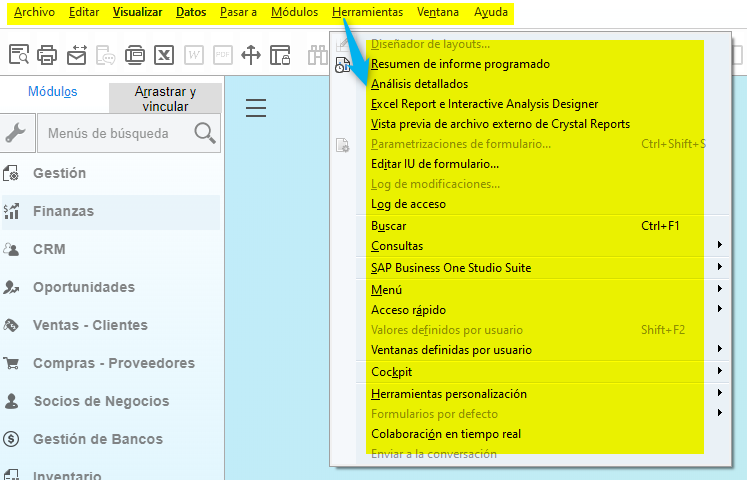747x480 pixels.
Task: Open the Archivo menu
Action: (x=34, y=12)
